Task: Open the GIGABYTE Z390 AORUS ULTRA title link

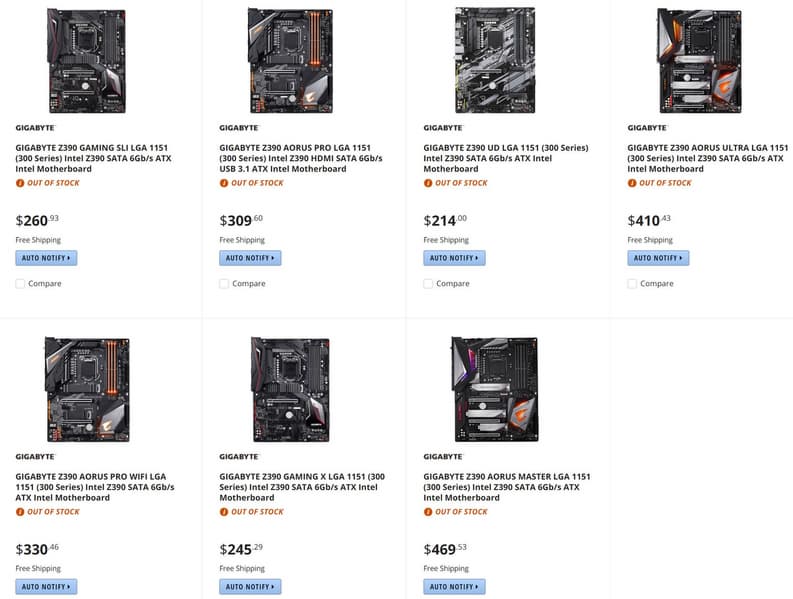Action: 707,158
